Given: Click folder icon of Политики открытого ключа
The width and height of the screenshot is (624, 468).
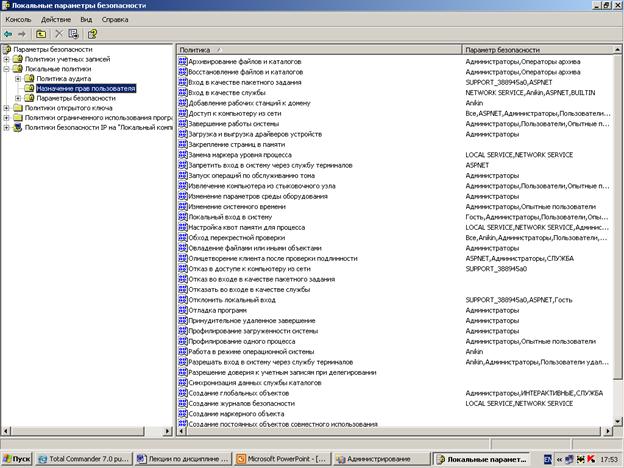Looking at the screenshot, I should (18, 108).
